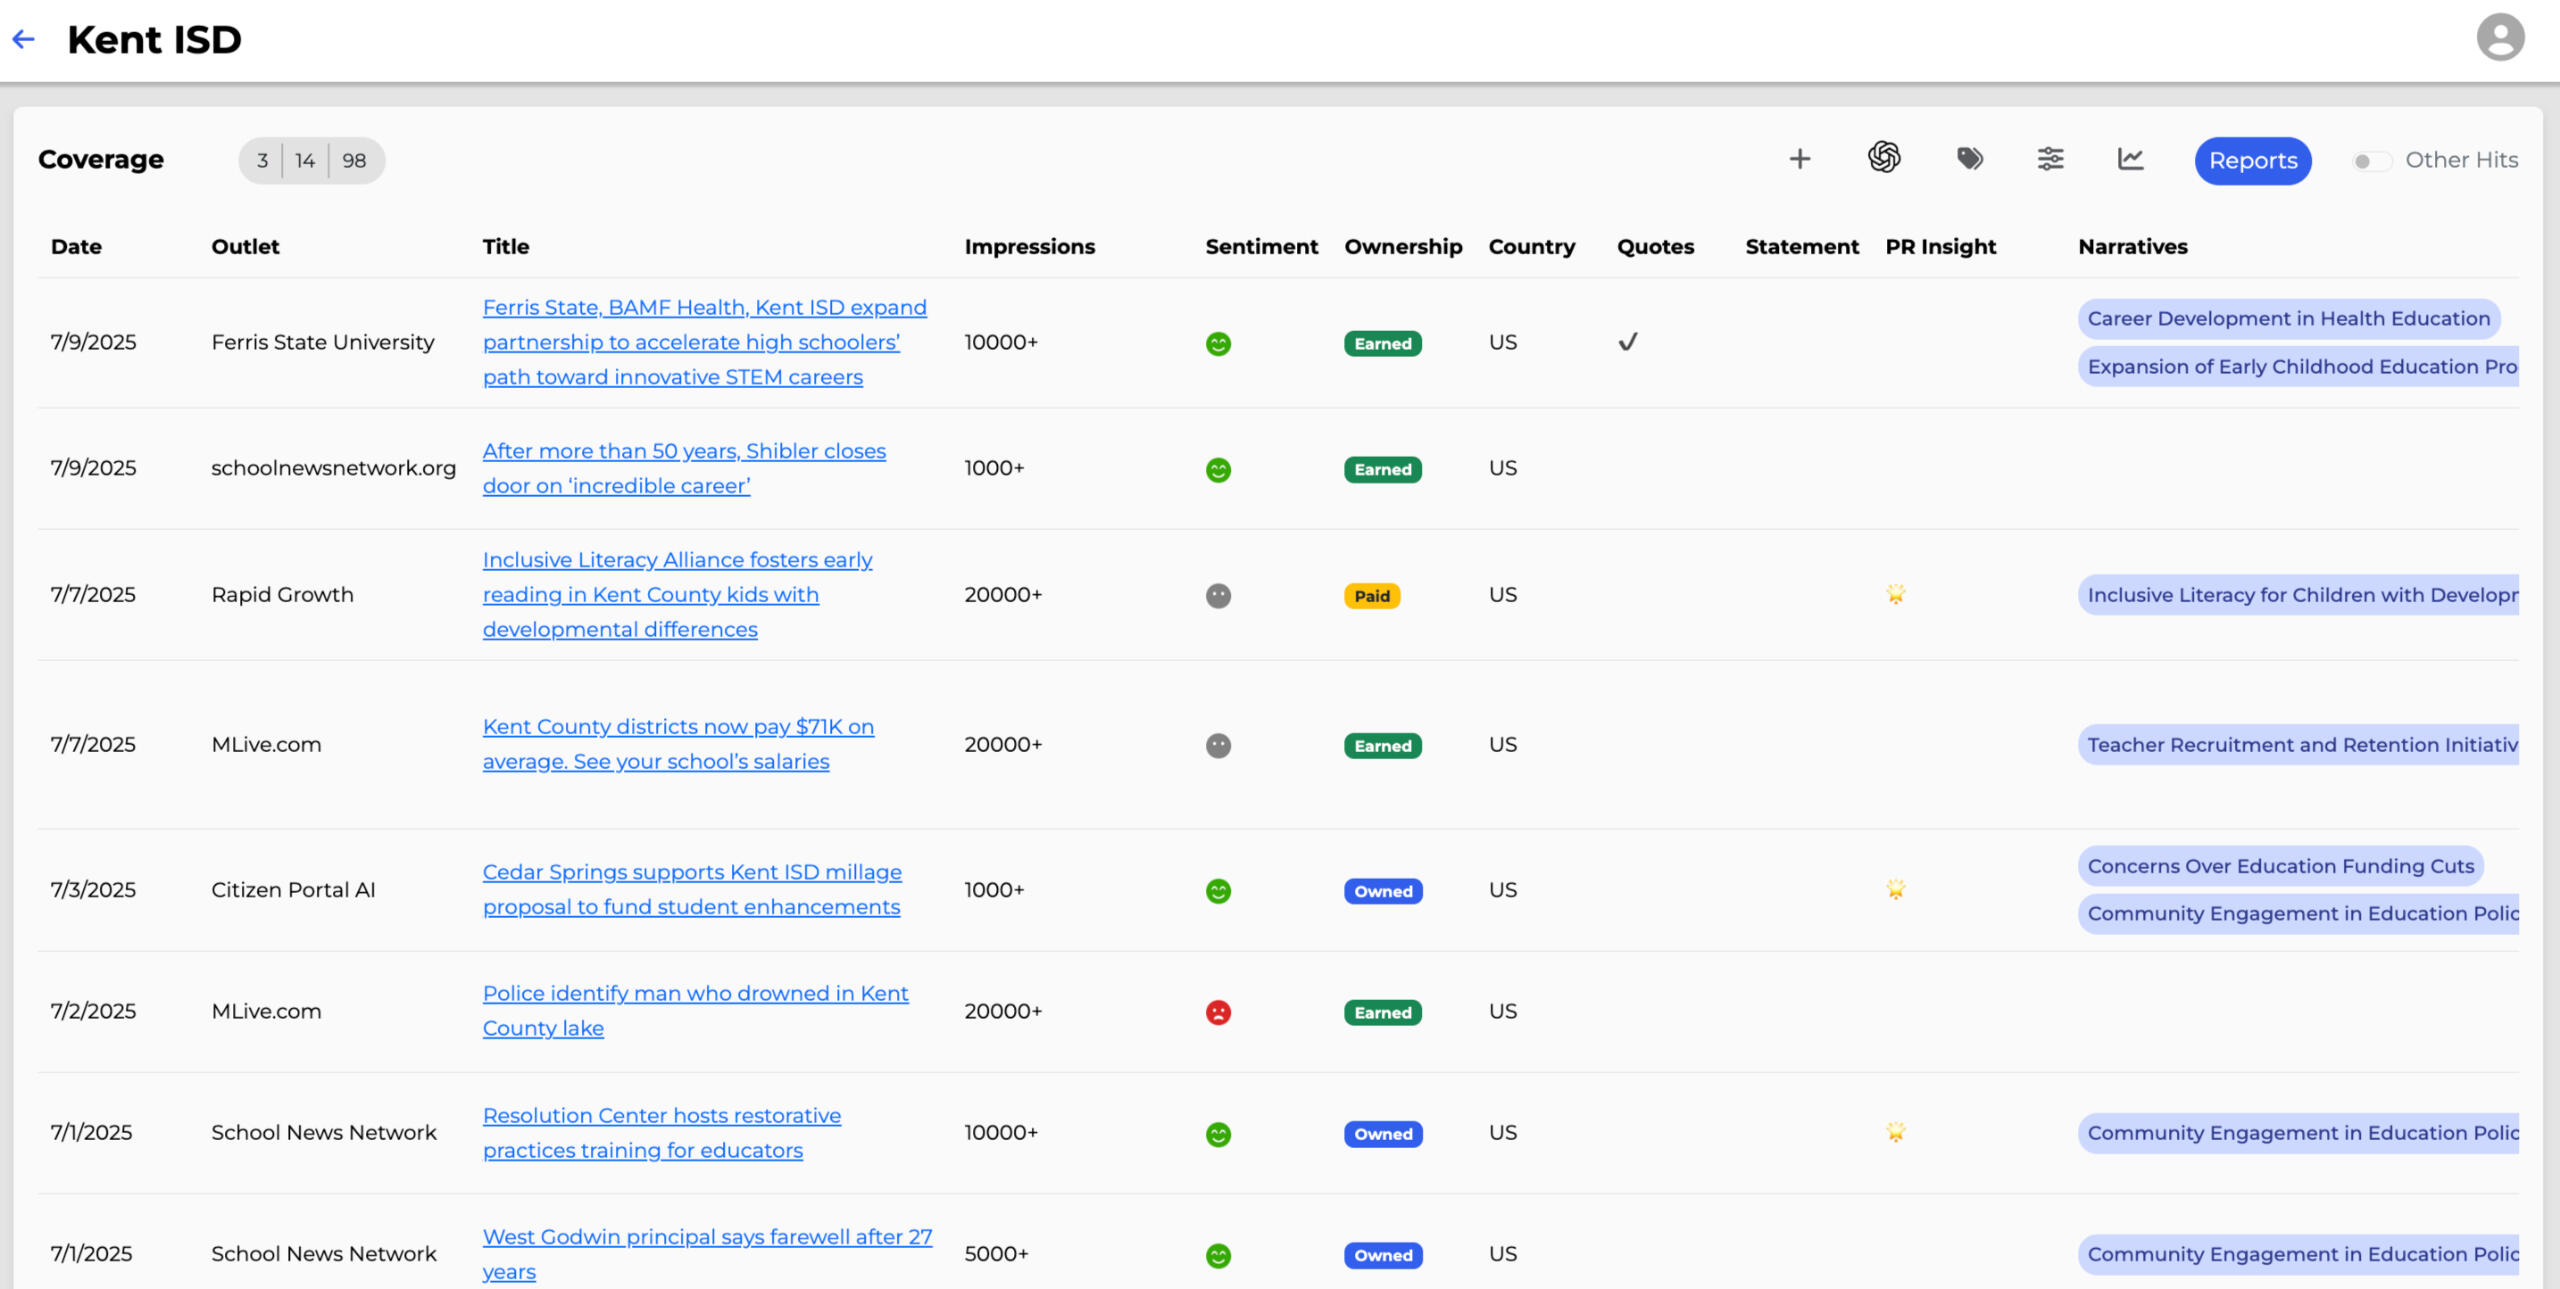The width and height of the screenshot is (2560, 1289).
Task: Select the 'Career Development in Health Education' narrative tag
Action: (x=2289, y=318)
